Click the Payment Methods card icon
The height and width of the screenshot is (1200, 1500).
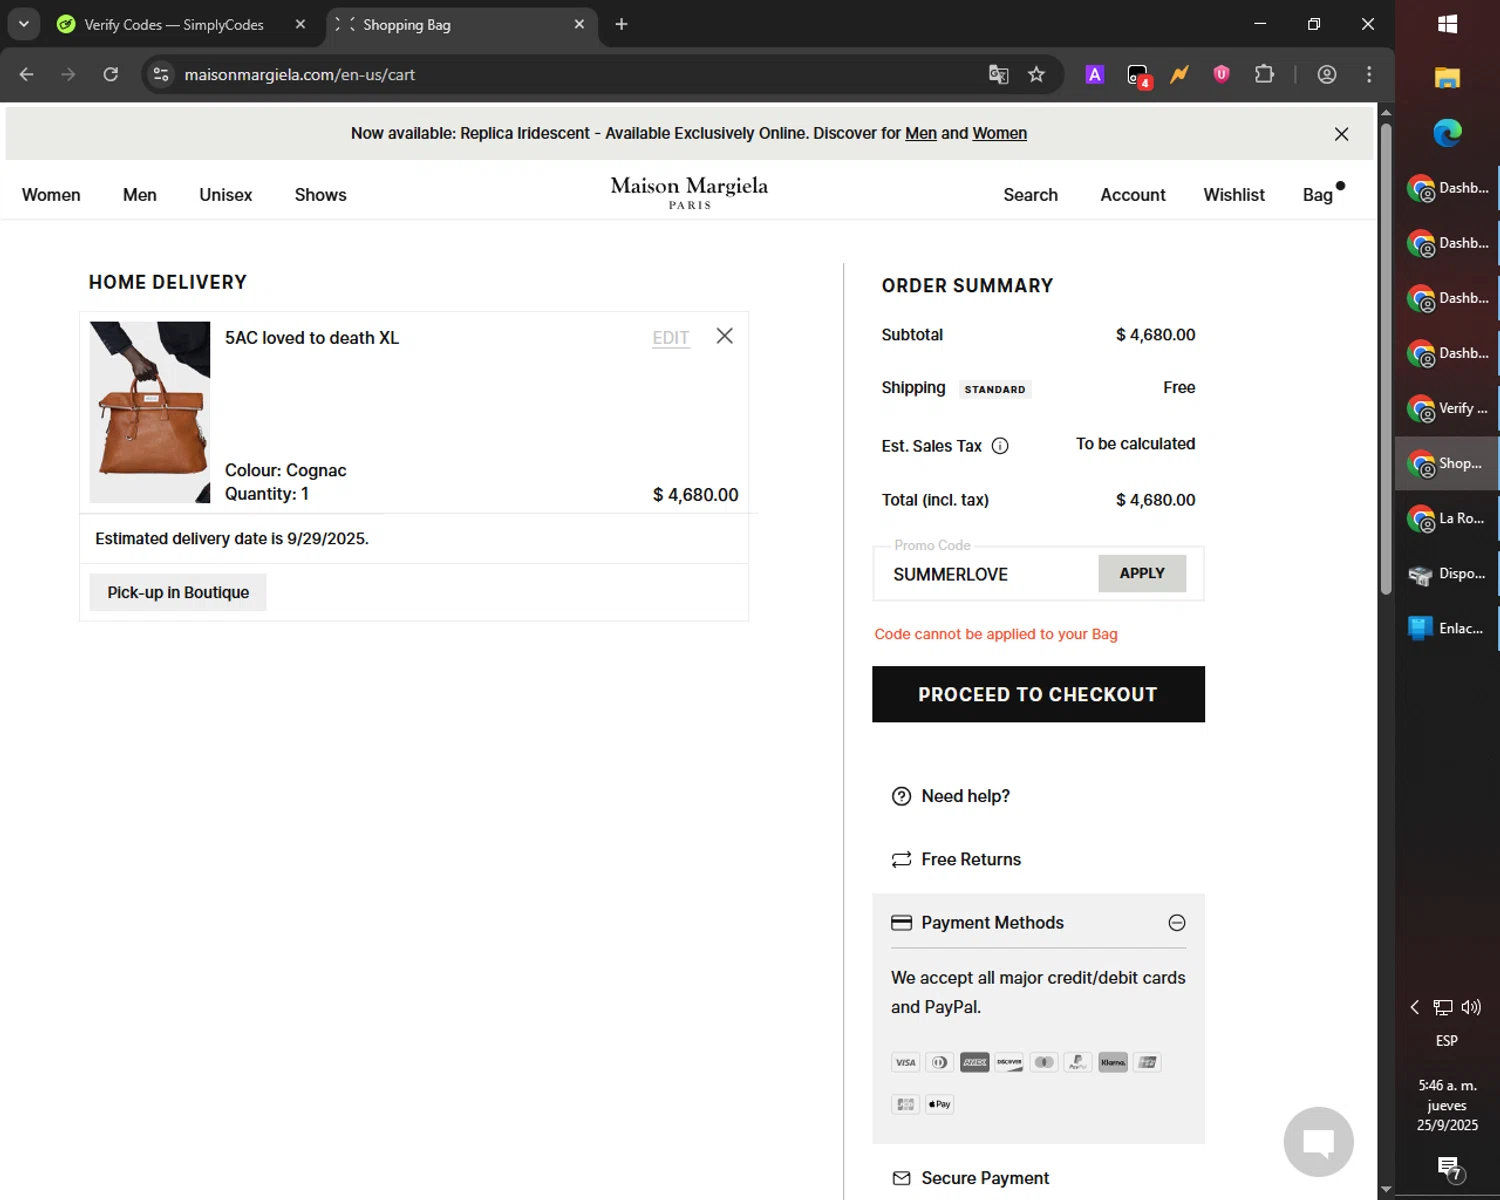tap(901, 923)
